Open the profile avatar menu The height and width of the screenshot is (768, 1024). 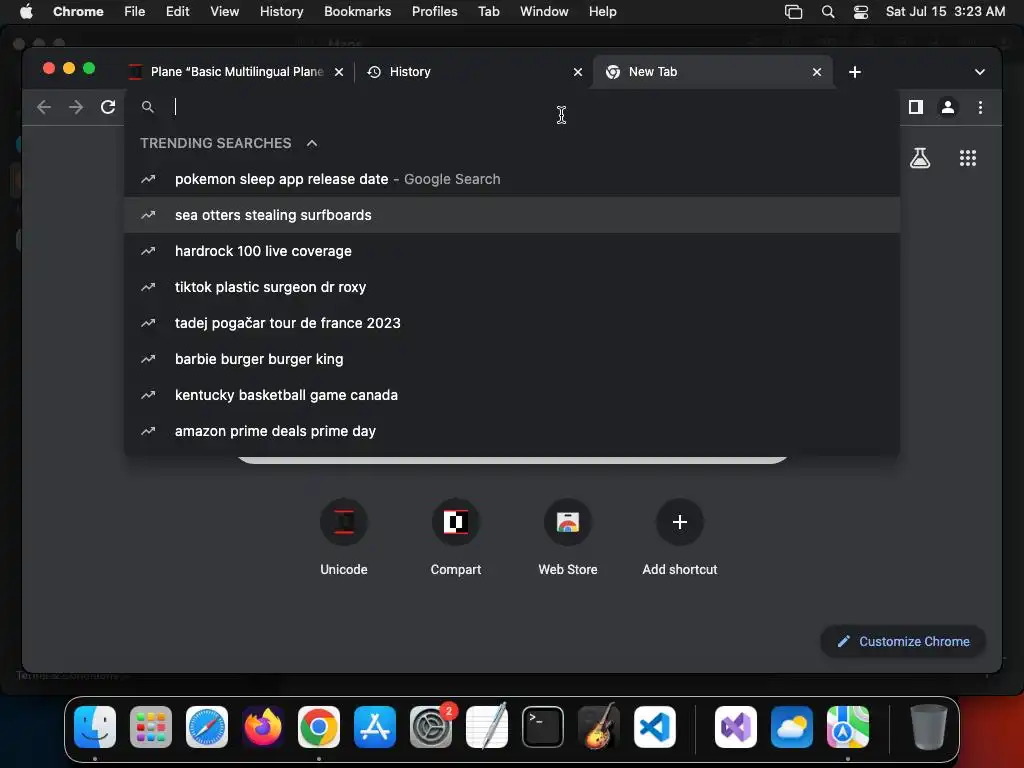[948, 107]
